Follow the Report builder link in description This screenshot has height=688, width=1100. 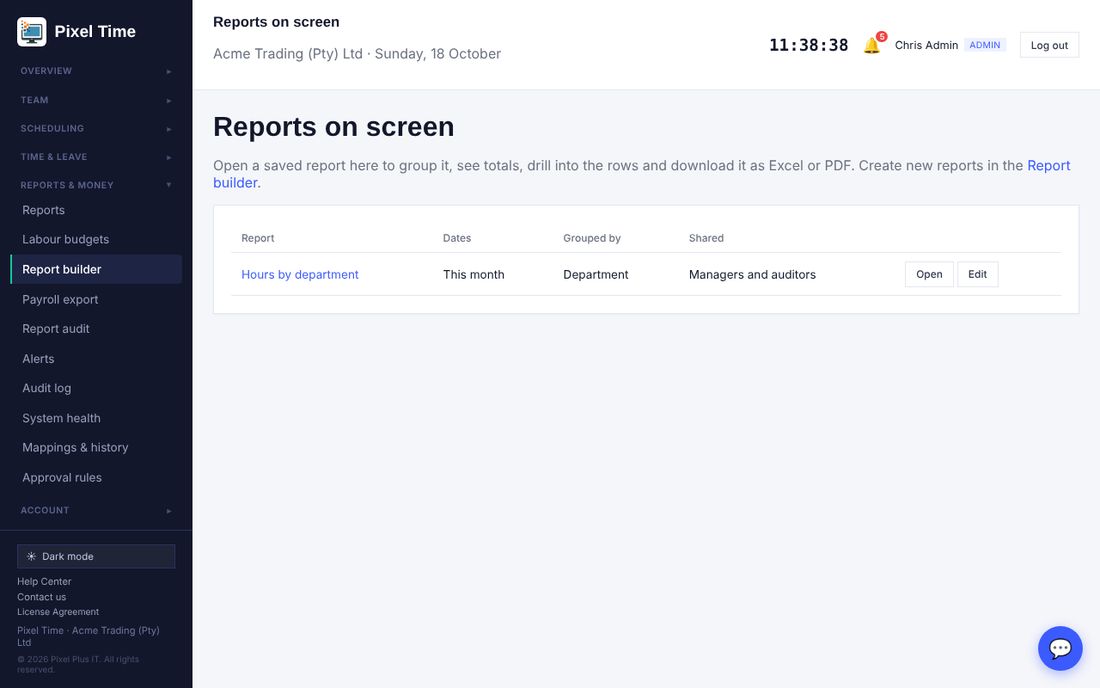pos(1049,166)
